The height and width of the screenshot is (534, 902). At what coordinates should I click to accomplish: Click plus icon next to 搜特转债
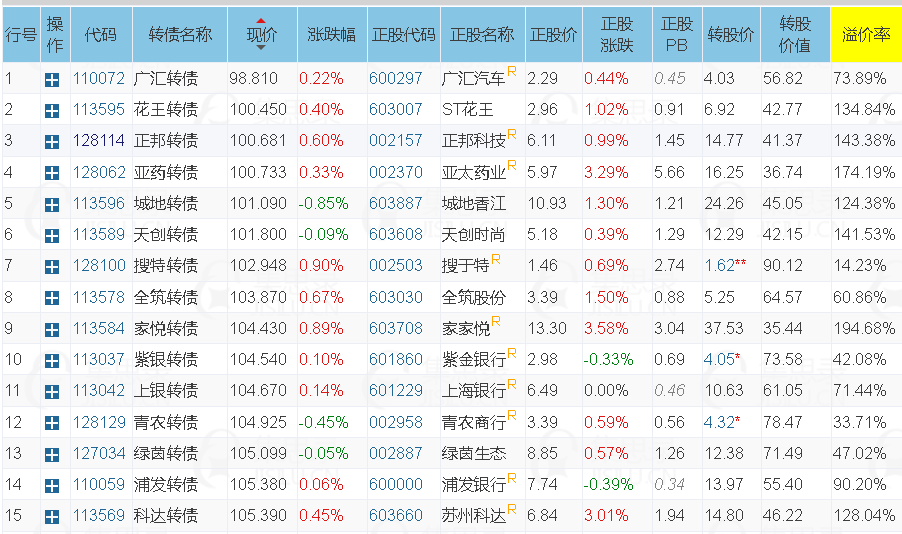[52, 267]
